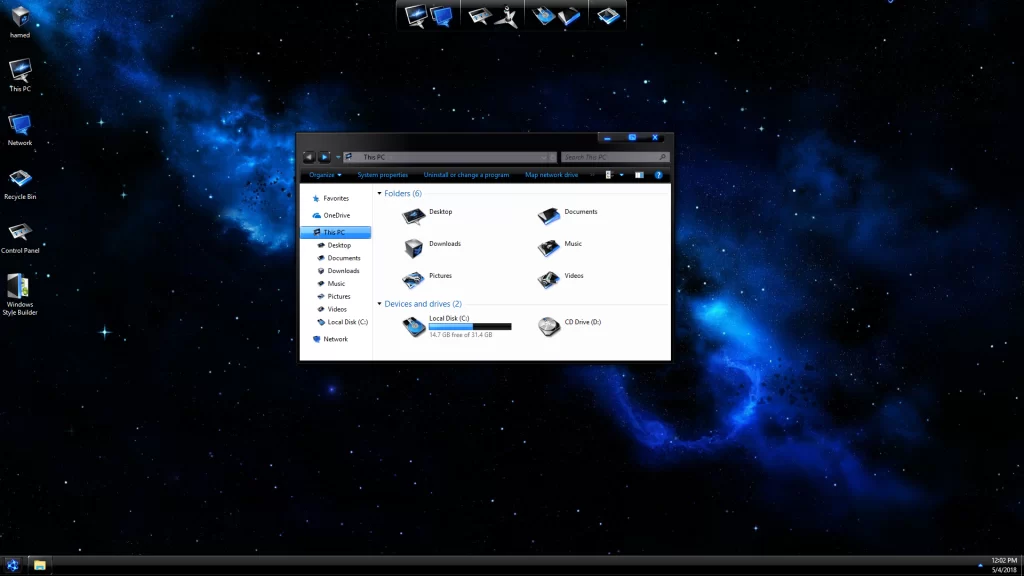The width and height of the screenshot is (1024, 576).
Task: Open the Downloads folder icon in main pane
Action: [x=414, y=248]
